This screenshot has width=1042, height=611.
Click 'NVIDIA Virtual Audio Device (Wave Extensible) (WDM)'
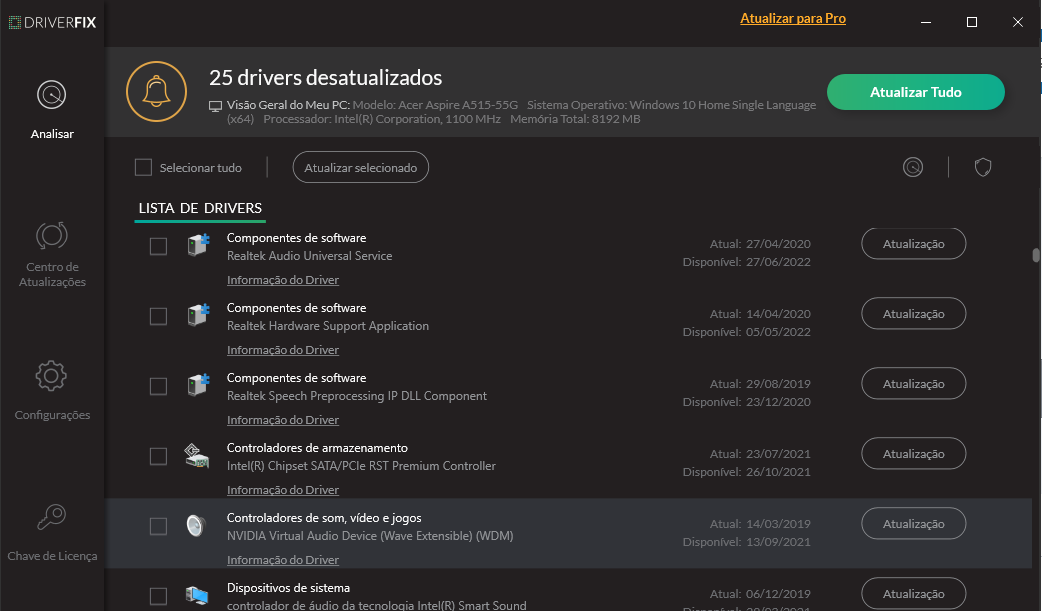pos(370,536)
